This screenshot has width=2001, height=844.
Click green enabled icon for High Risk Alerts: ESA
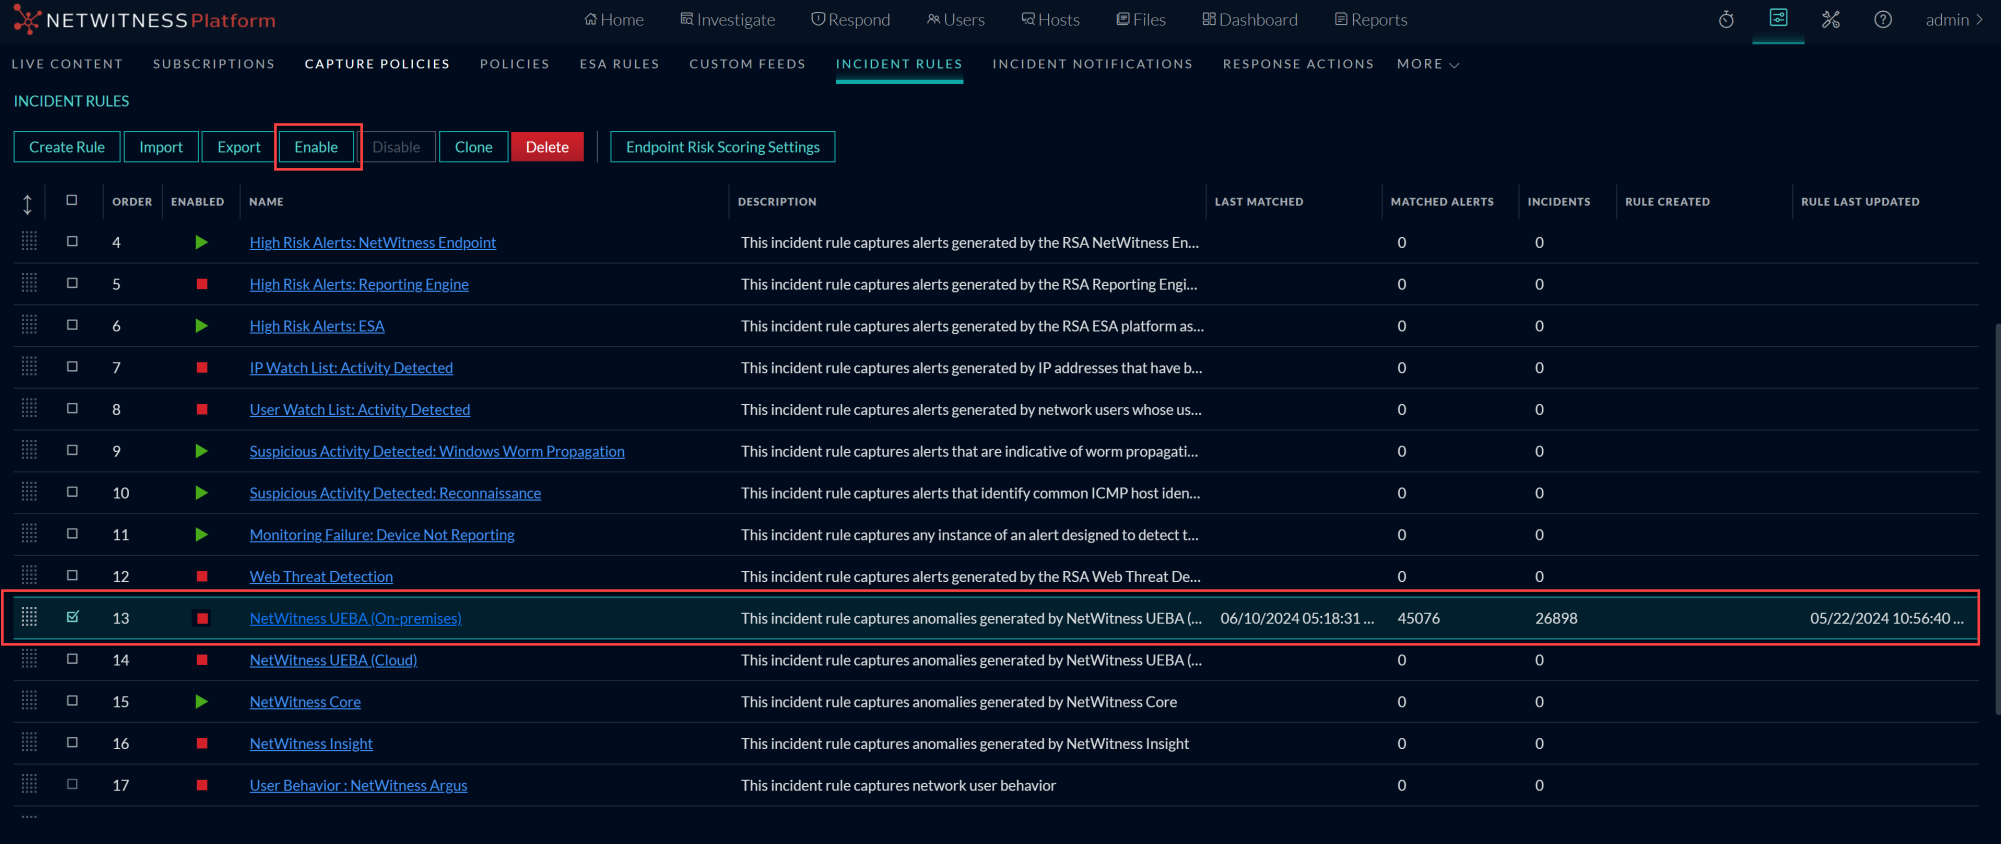pos(201,326)
